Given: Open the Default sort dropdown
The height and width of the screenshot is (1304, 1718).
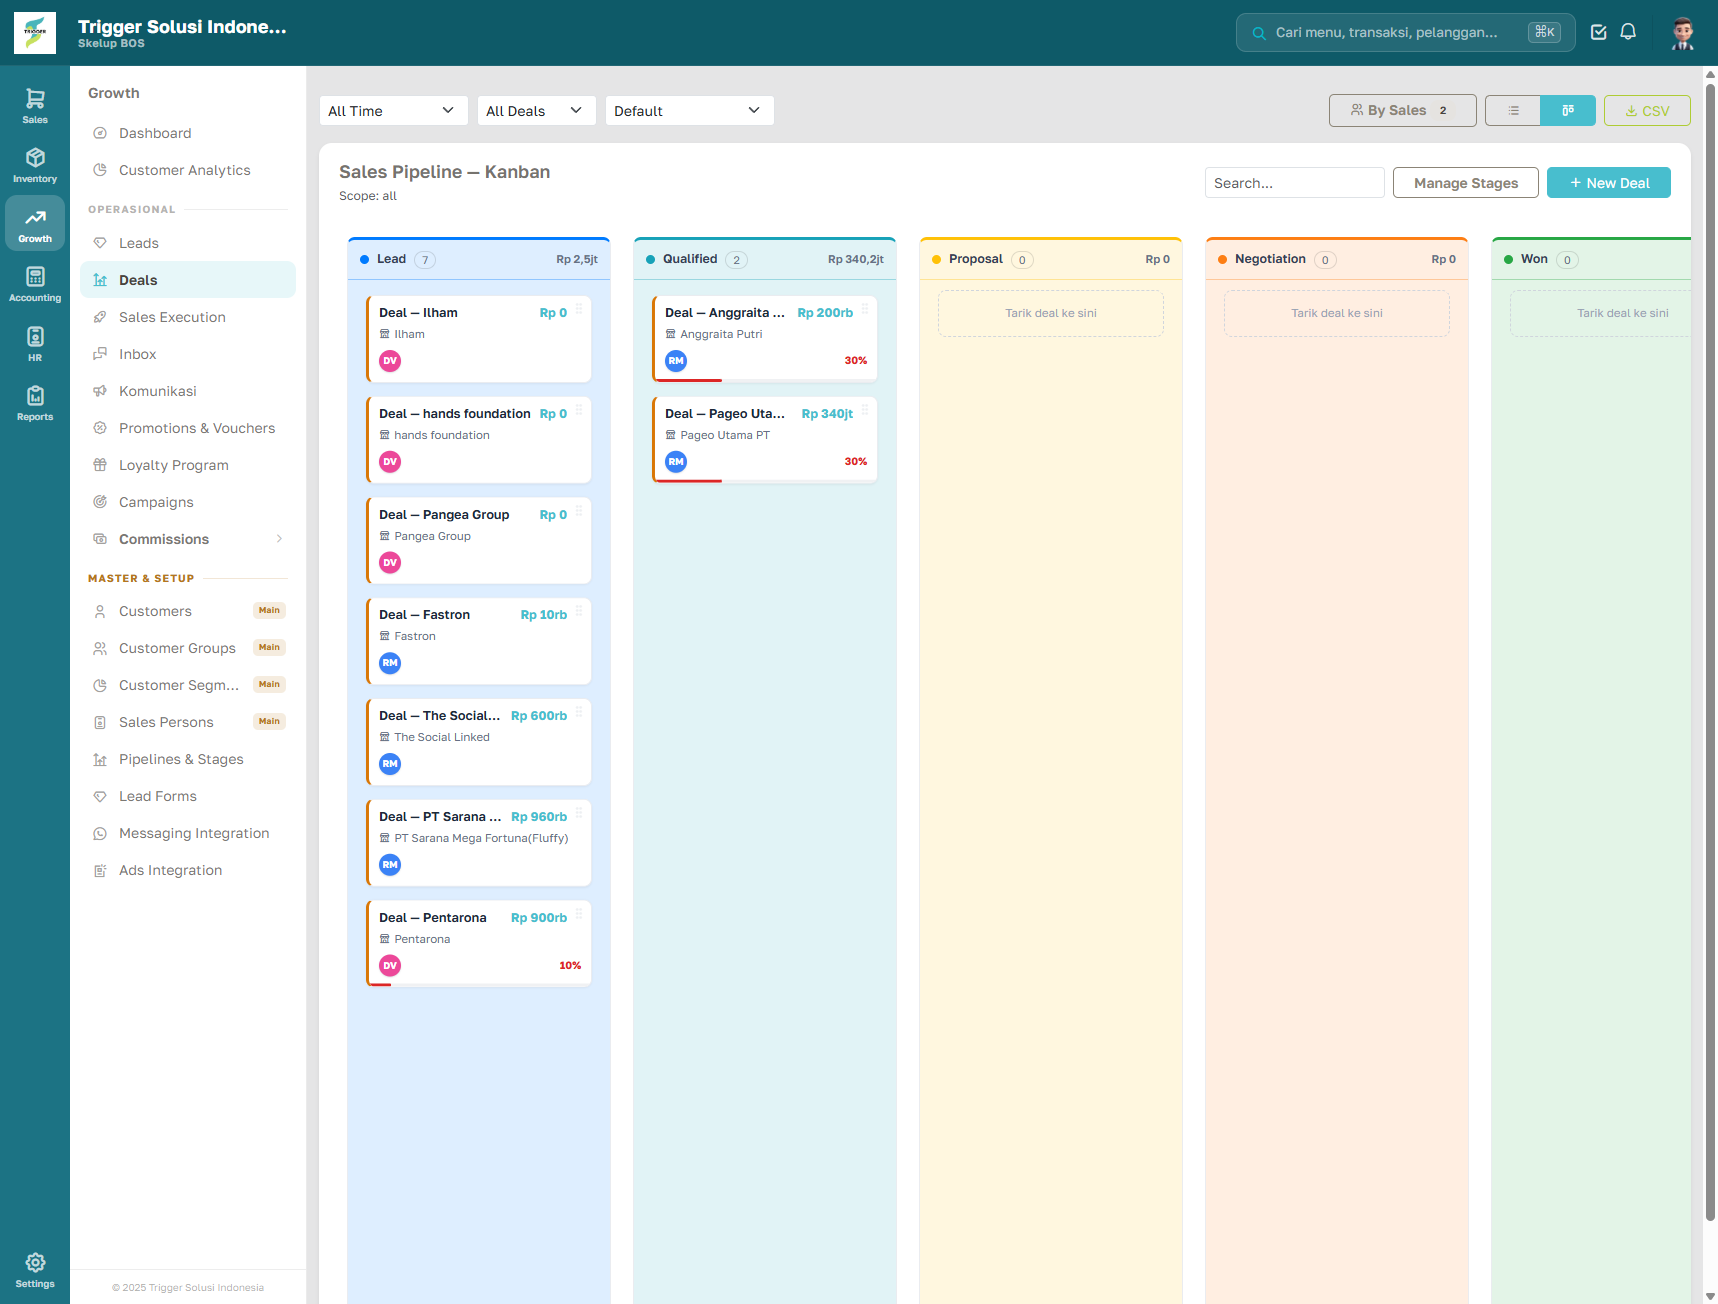Looking at the screenshot, I should click(689, 110).
